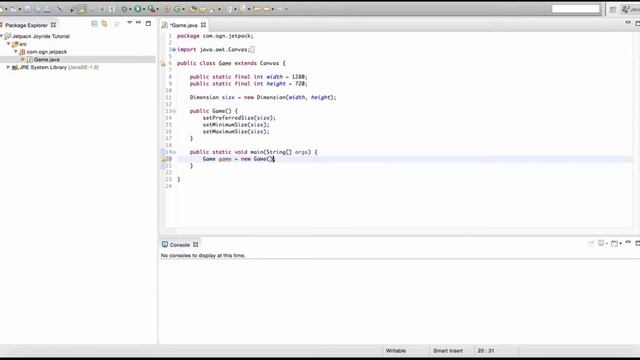Click the 20 : 31 cursor position indicator
Viewport: 640px width, 360px height.
pos(486,351)
